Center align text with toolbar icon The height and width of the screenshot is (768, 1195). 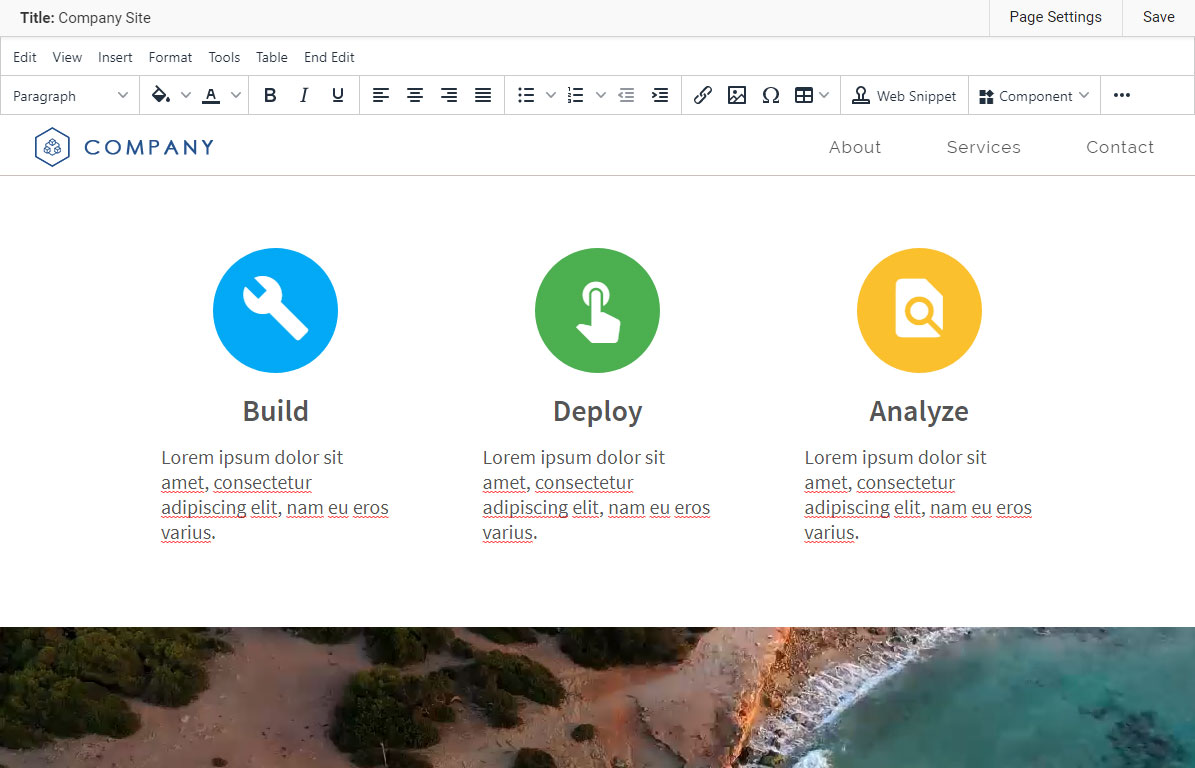tap(415, 96)
